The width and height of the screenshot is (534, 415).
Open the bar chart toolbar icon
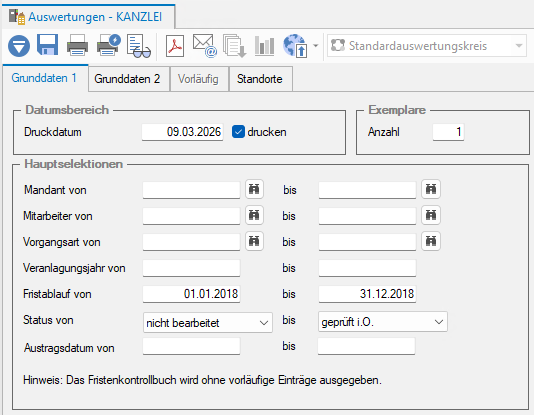tap(264, 45)
